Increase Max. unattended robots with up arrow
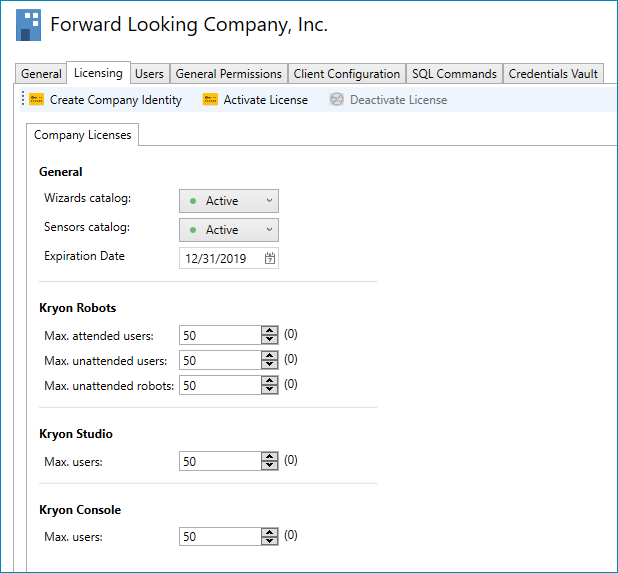Screen dimensions: 618x573 point(270,381)
